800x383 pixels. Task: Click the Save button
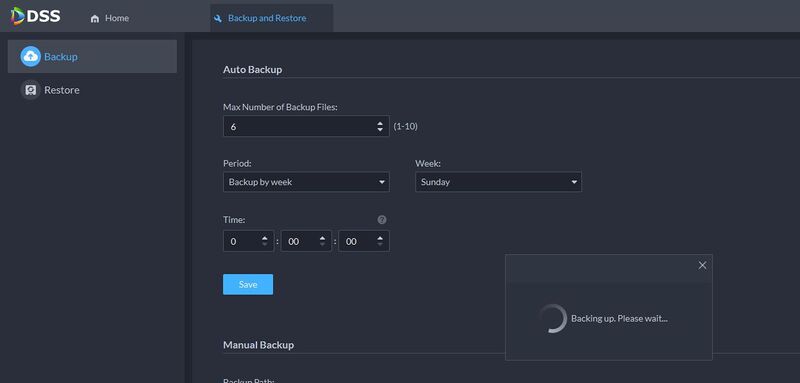click(248, 285)
